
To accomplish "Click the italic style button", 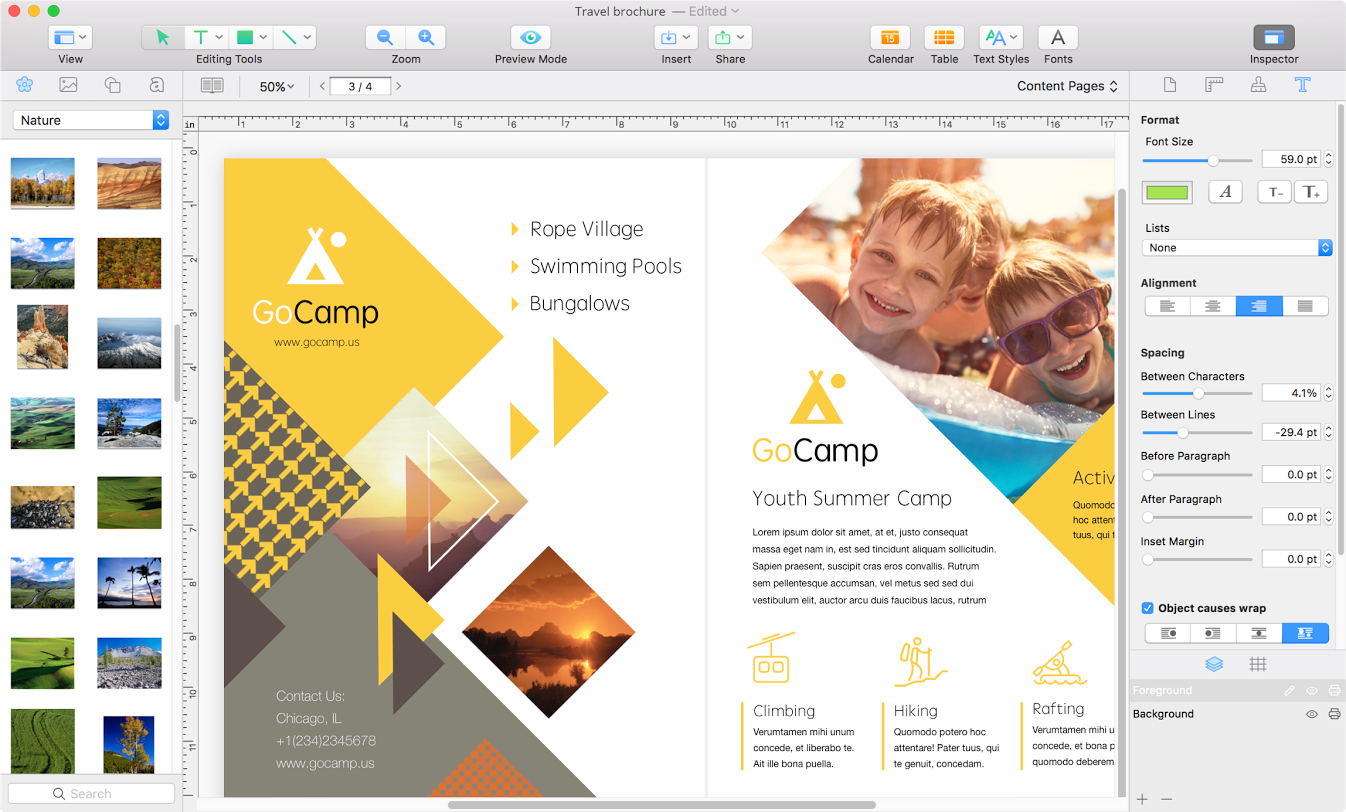I will pyautogui.click(x=1225, y=192).
